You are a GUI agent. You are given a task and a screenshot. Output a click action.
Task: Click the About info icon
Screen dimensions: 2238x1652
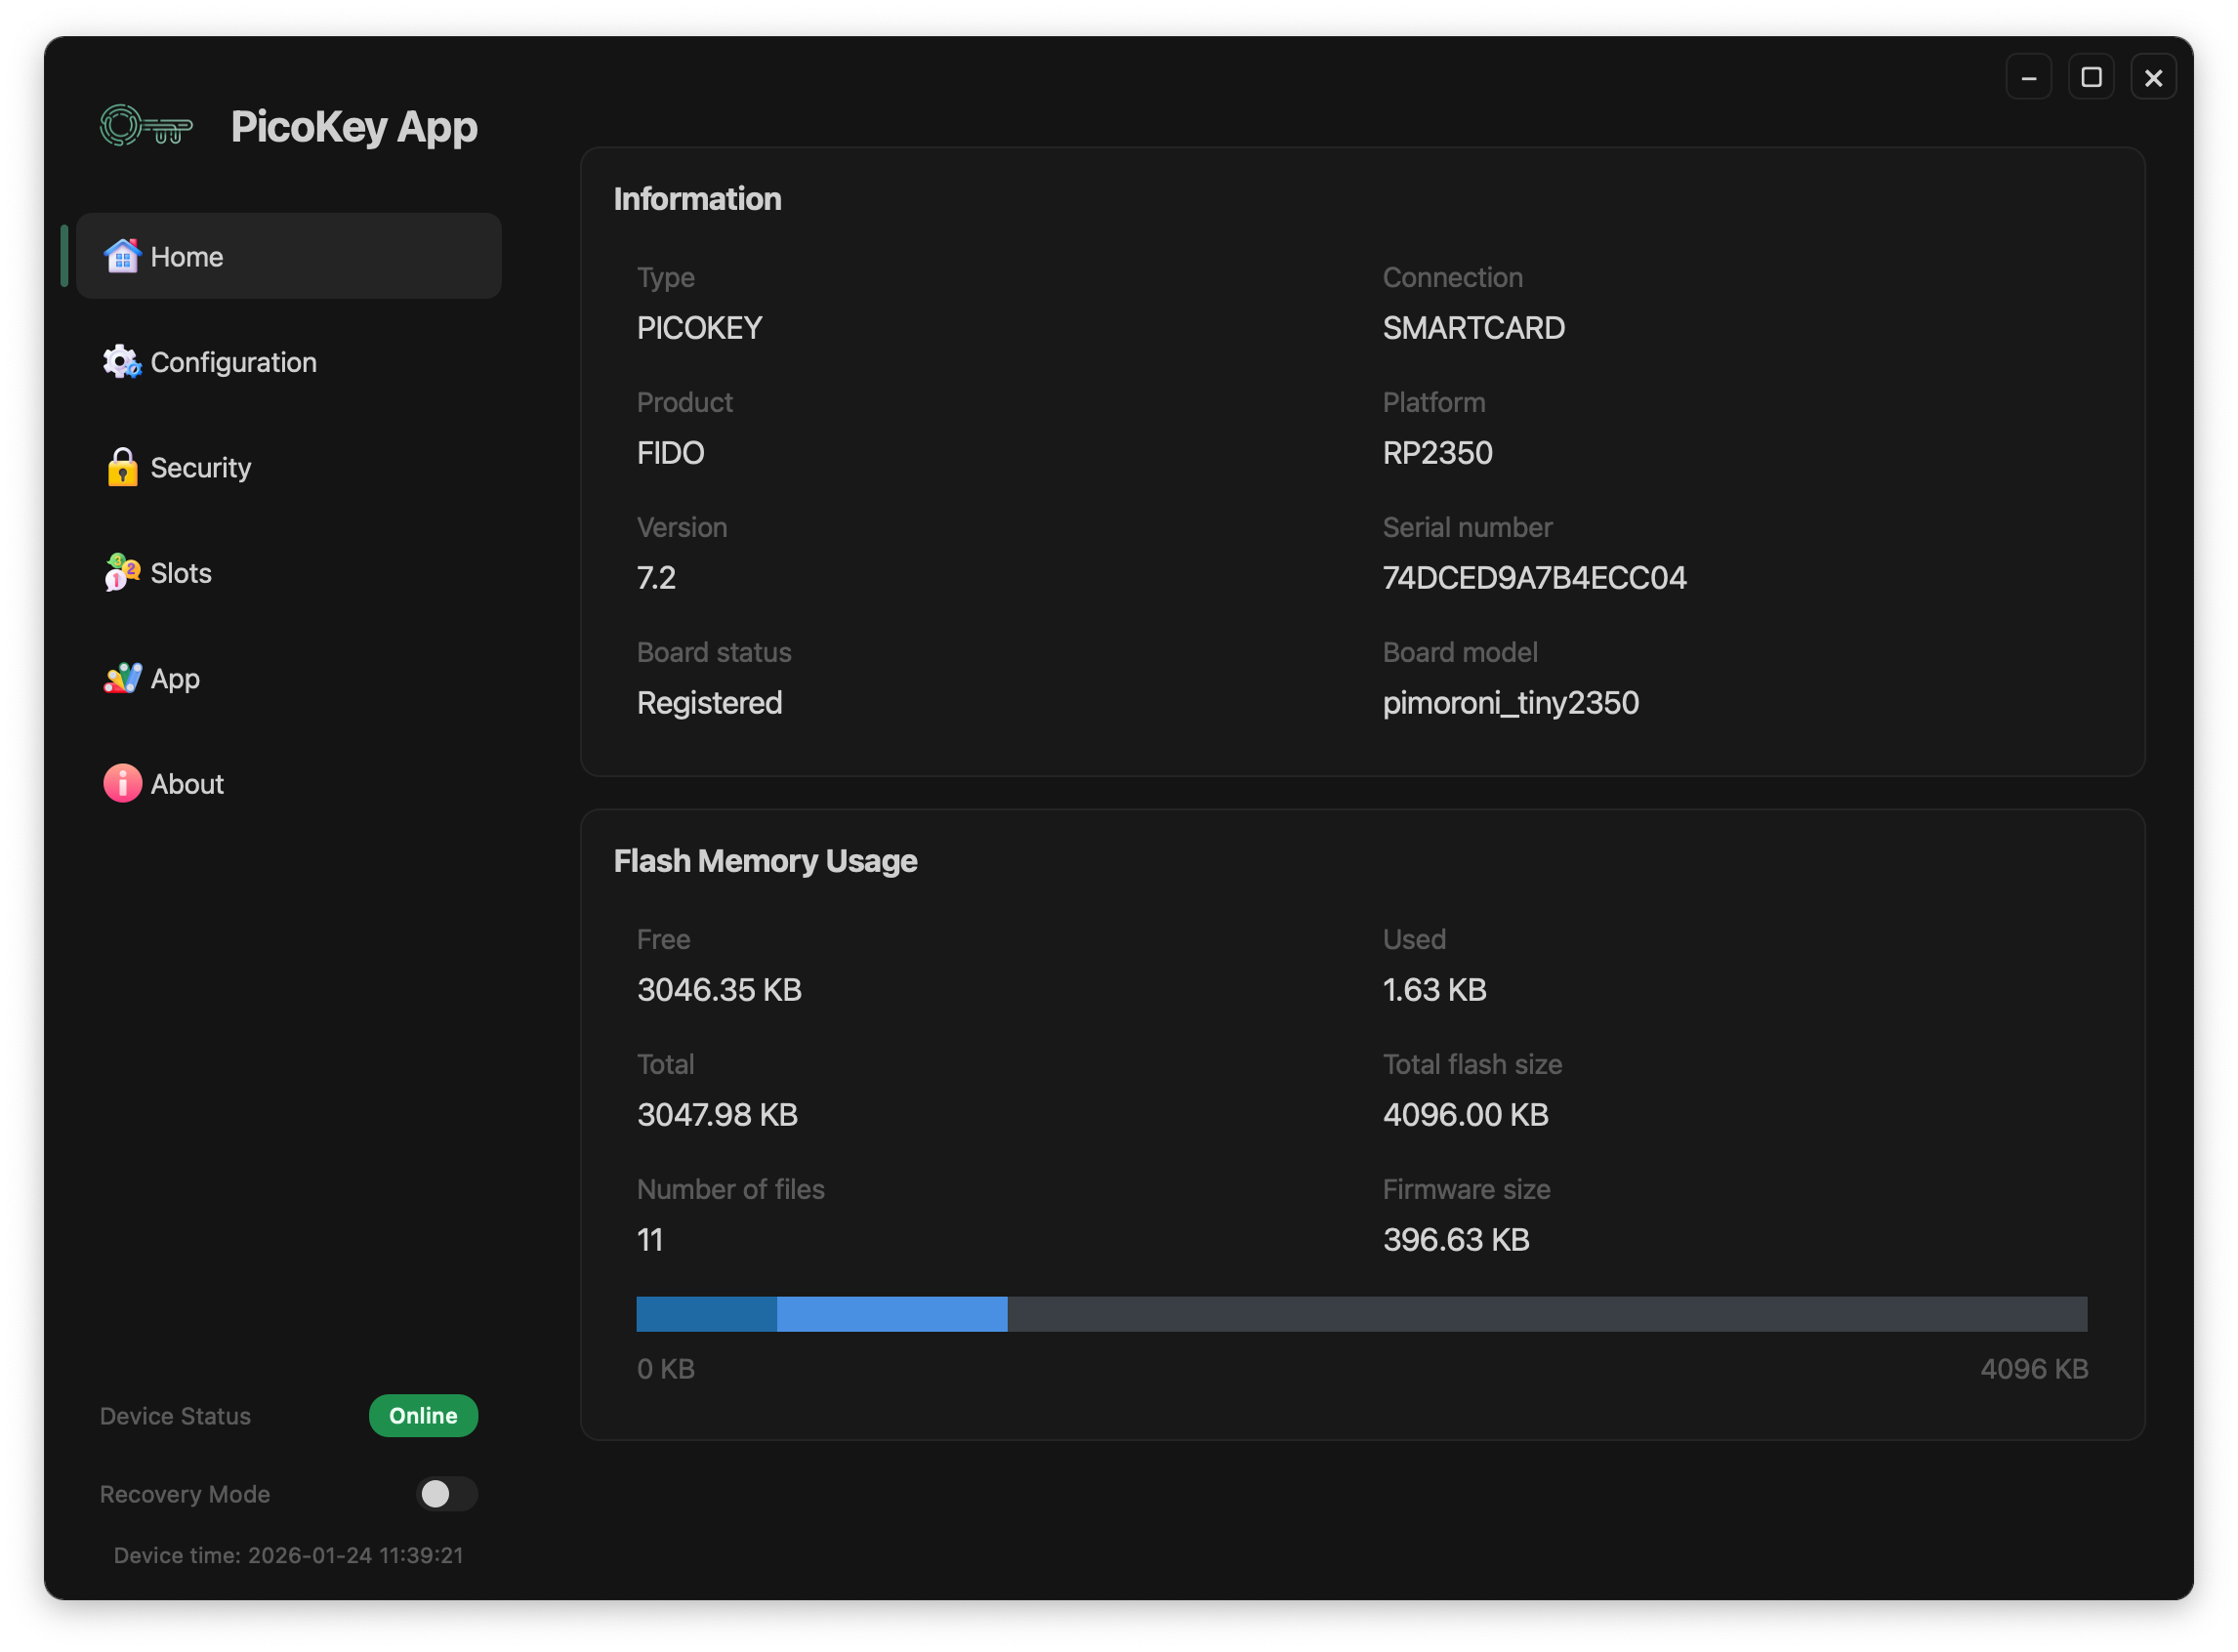[x=122, y=783]
